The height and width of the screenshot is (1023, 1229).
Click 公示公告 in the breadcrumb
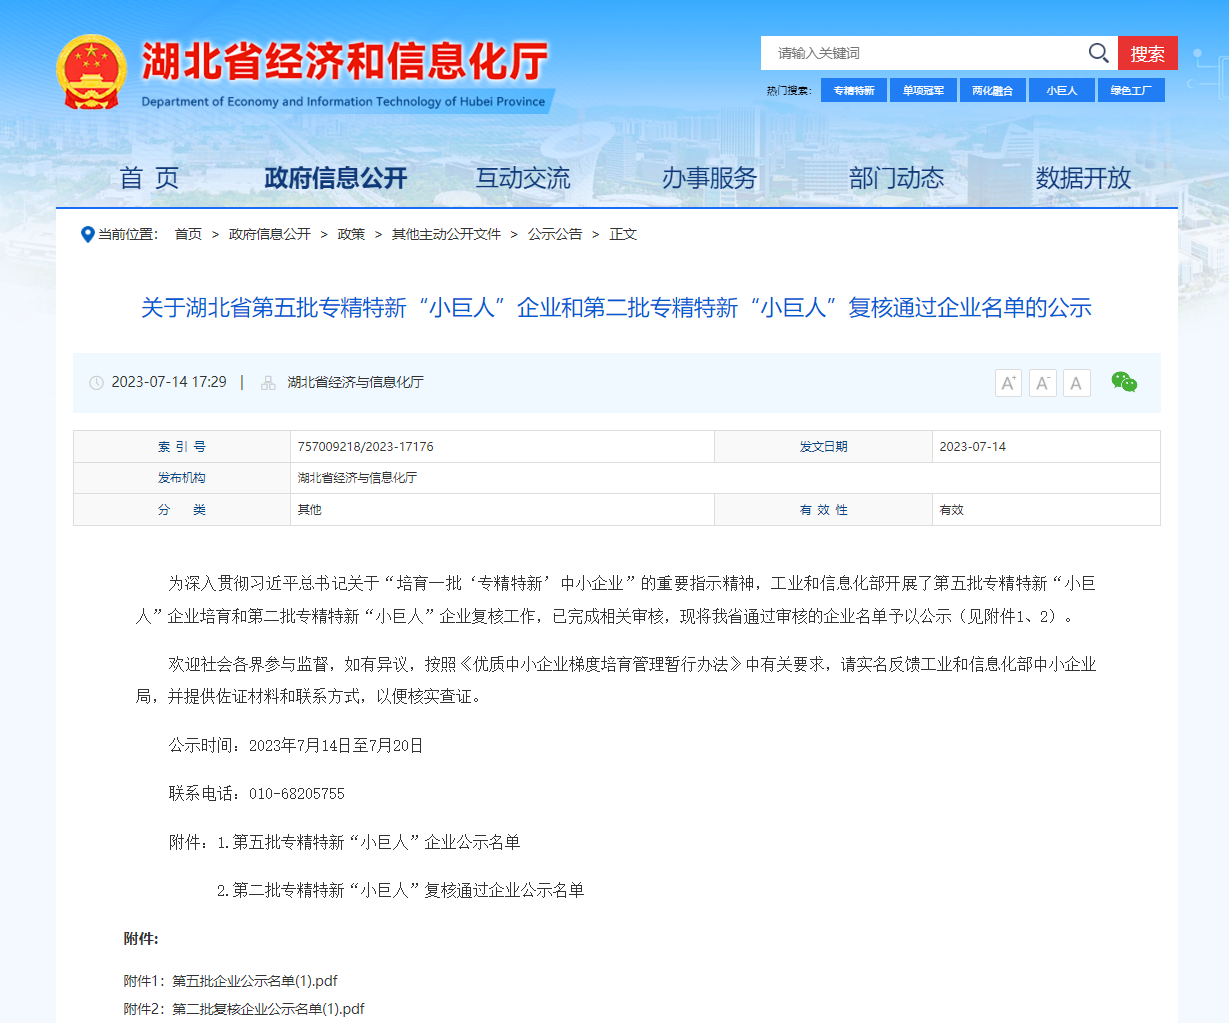(x=555, y=234)
